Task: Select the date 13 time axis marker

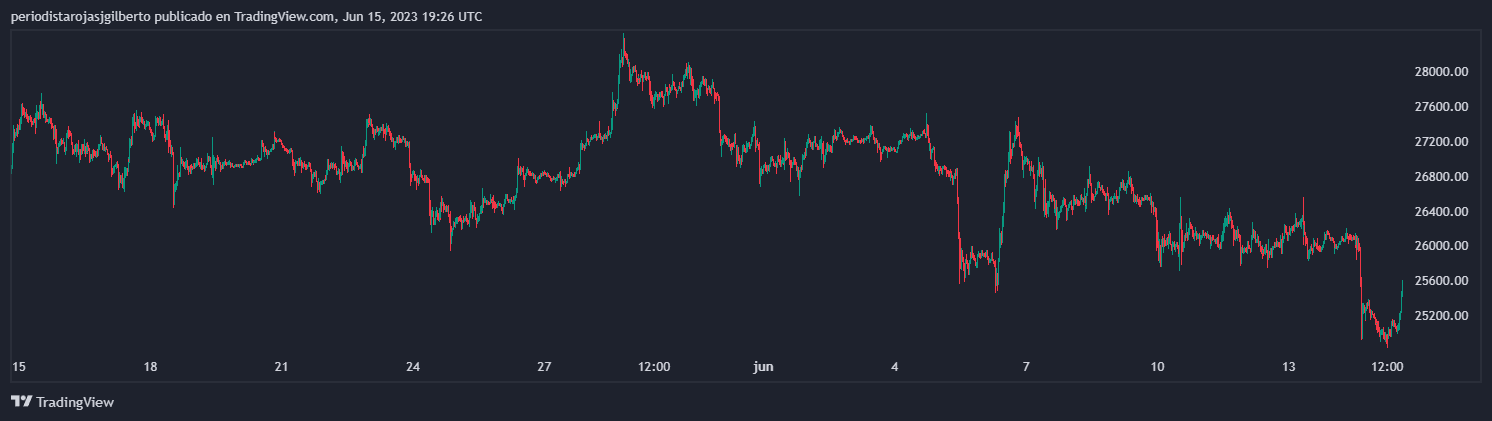Action: (x=1289, y=367)
